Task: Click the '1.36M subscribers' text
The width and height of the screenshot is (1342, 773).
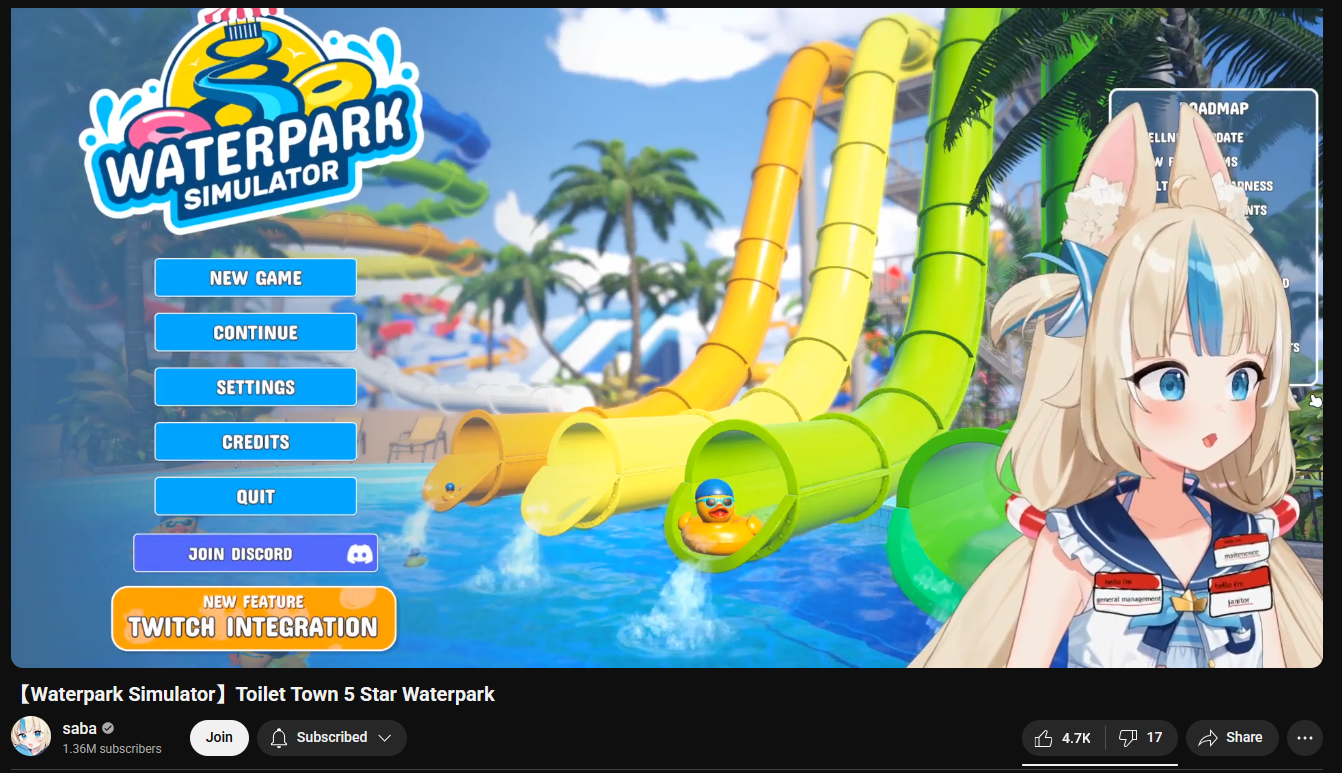Action: coord(112,749)
